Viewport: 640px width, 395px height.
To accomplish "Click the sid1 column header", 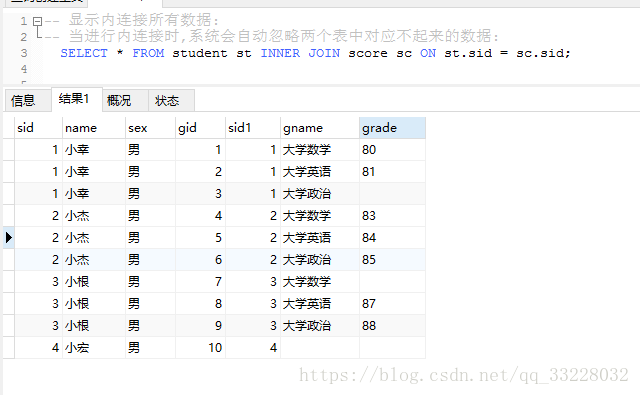I will (x=253, y=128).
